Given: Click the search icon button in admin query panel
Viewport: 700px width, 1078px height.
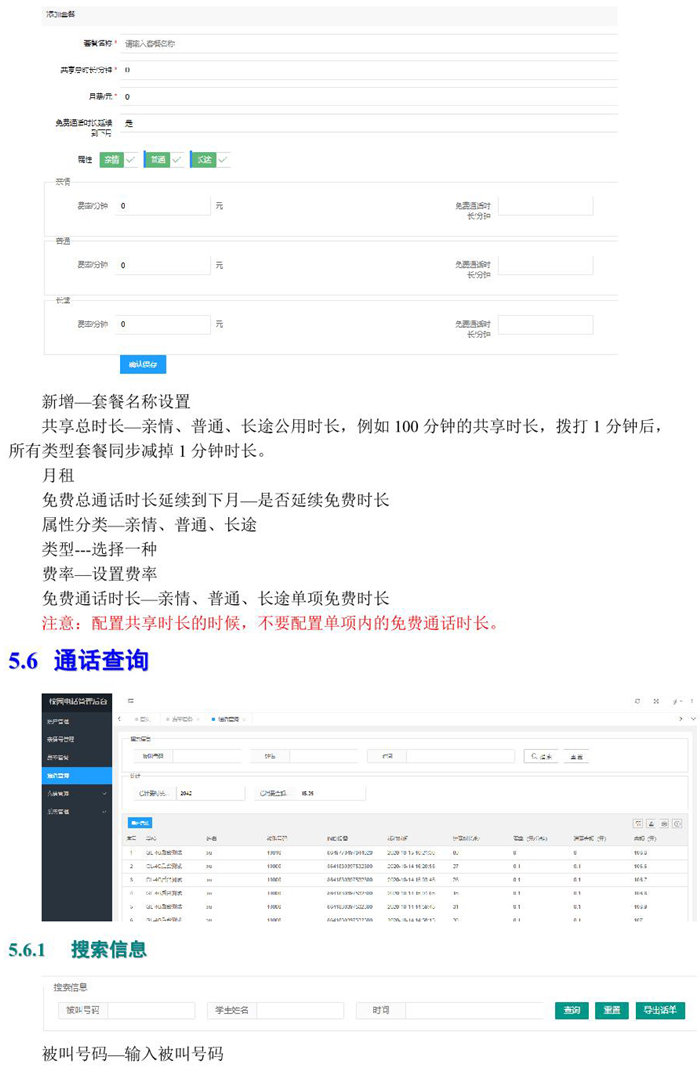Looking at the screenshot, I should [544, 757].
